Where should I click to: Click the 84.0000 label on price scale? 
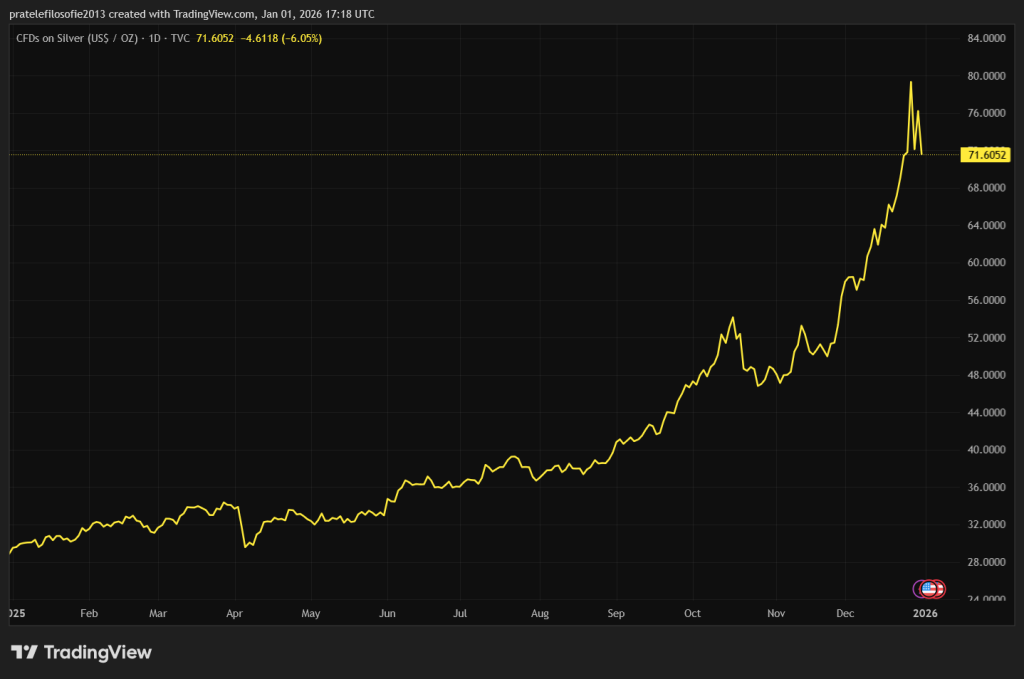pyautogui.click(x=986, y=38)
